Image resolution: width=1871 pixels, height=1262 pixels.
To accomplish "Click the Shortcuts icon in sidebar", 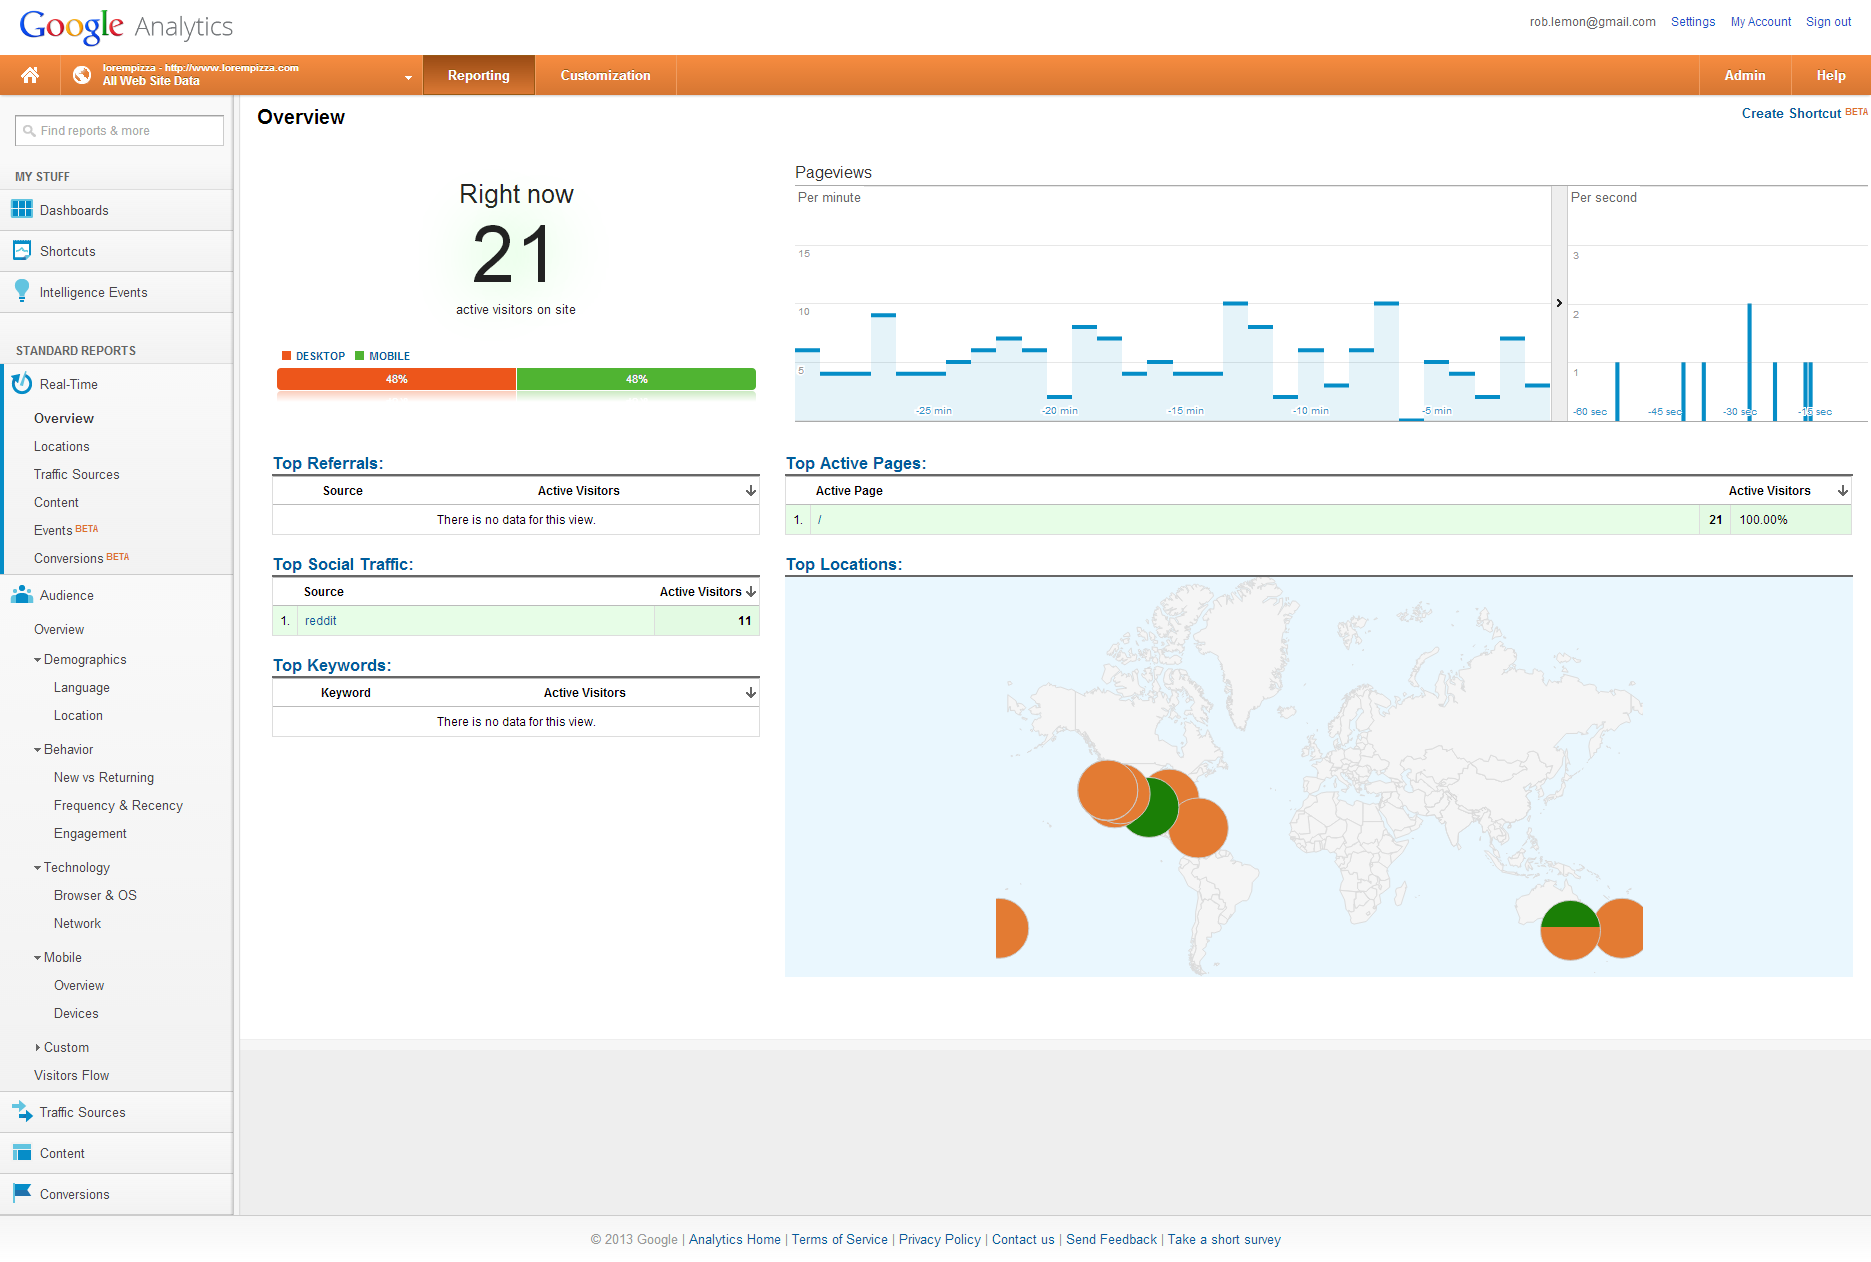I will click(x=22, y=250).
